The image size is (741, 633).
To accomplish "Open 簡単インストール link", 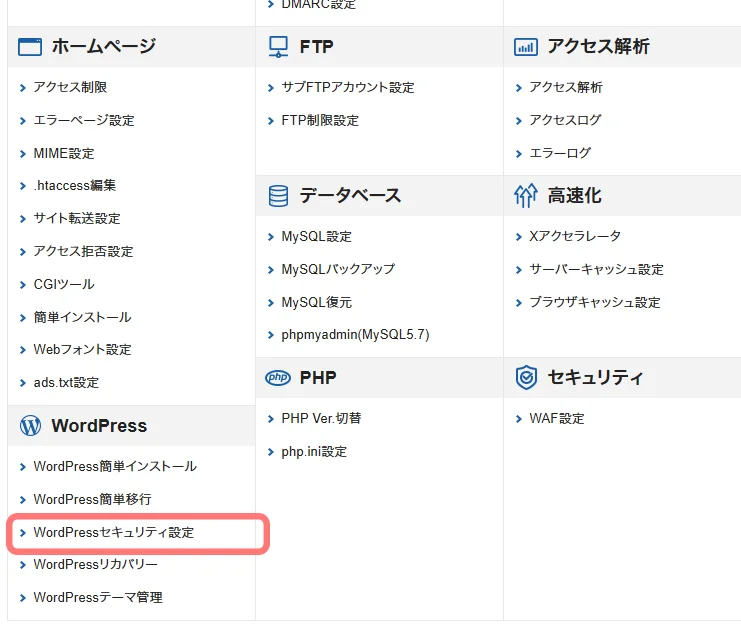I will pos(82,317).
